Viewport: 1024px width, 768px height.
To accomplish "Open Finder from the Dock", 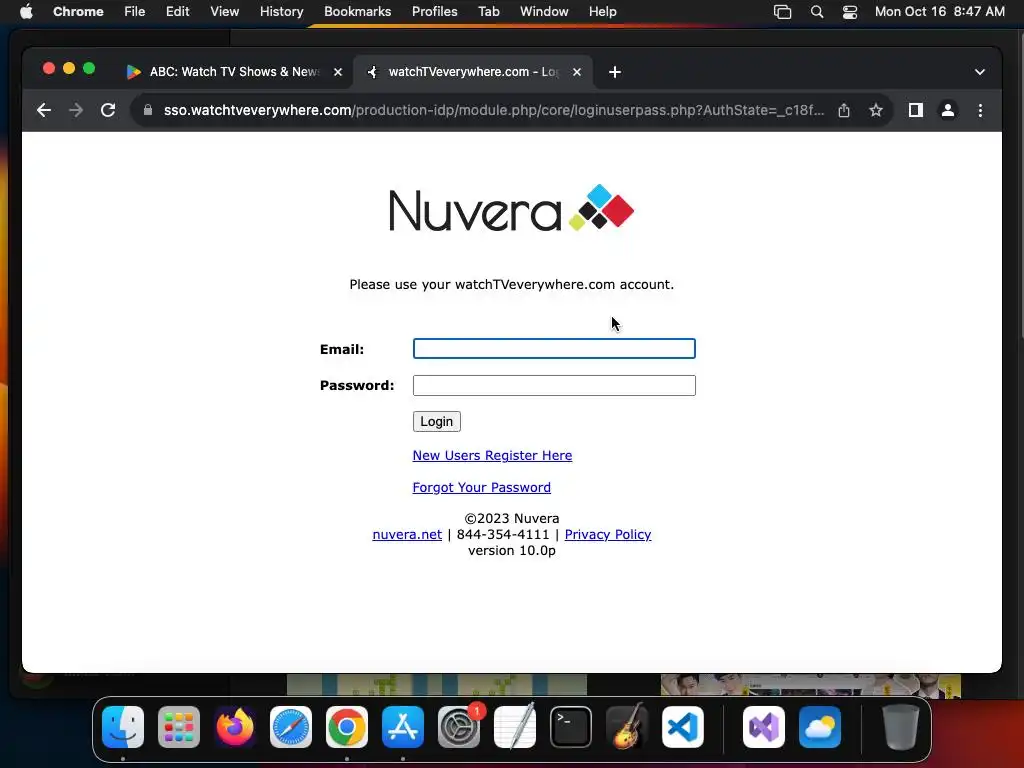I will pyautogui.click(x=123, y=727).
